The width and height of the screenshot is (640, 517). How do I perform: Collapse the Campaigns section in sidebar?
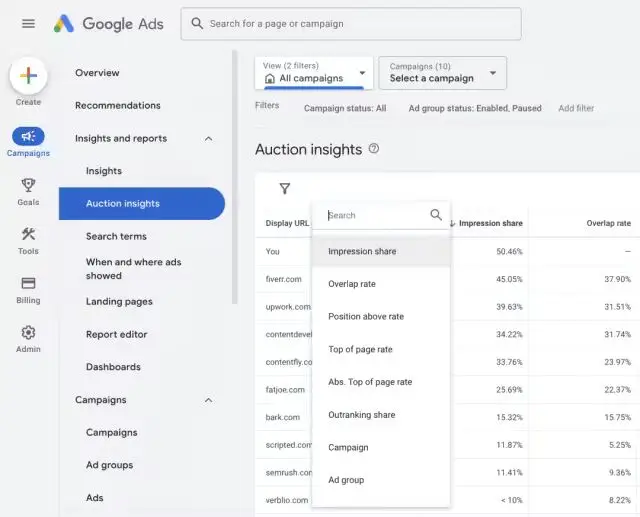pos(208,400)
